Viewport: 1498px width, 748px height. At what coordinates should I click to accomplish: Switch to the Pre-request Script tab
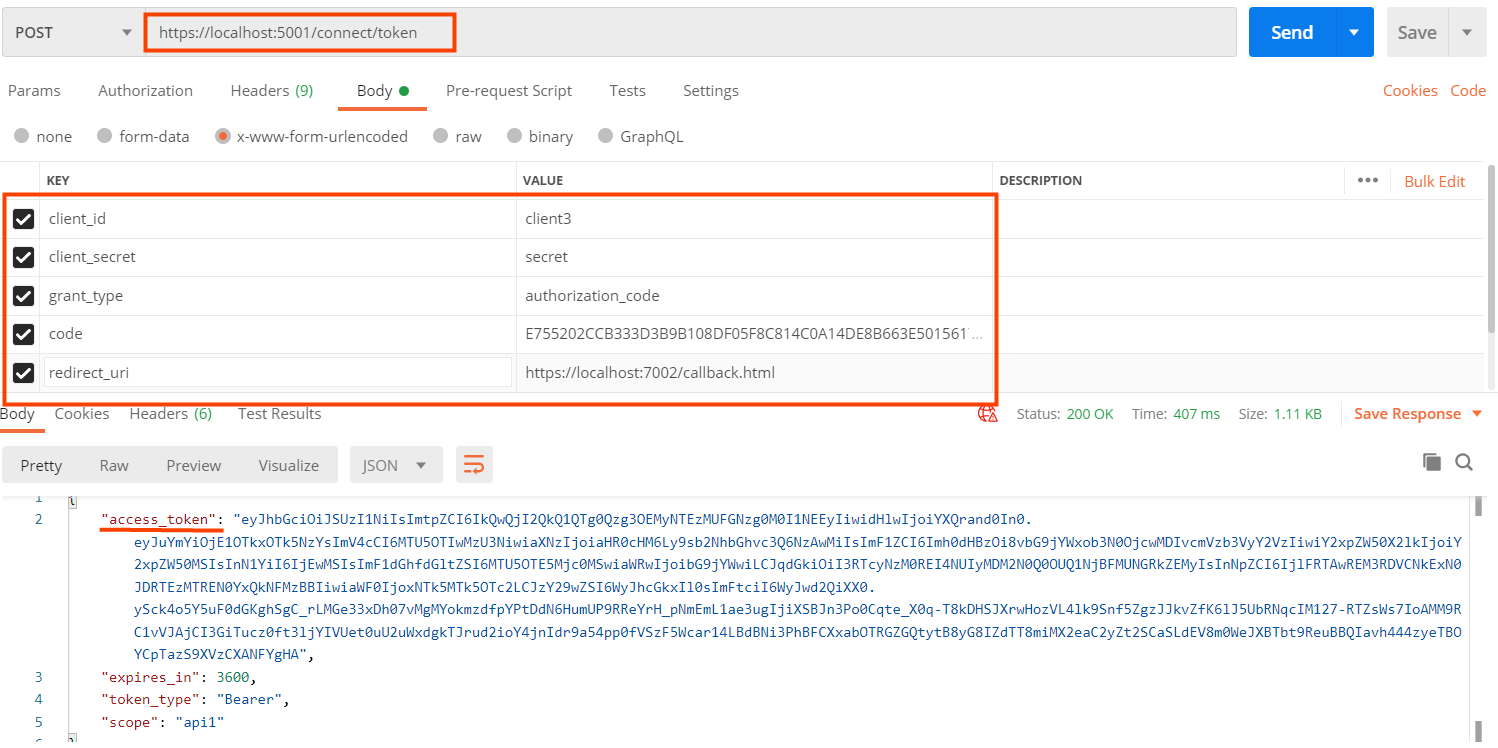click(x=508, y=90)
